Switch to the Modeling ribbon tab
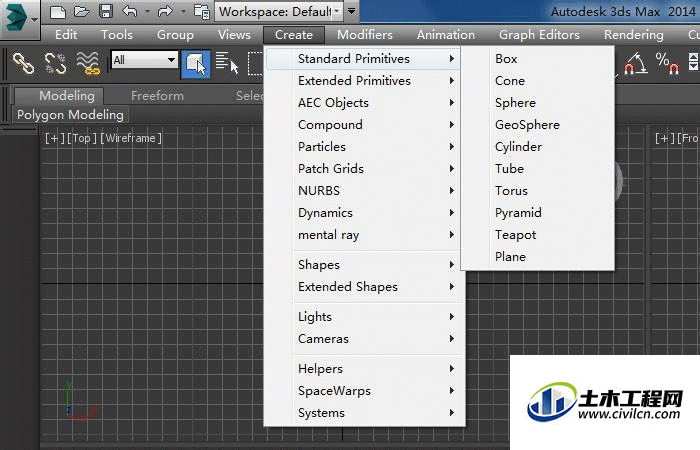Viewport: 700px width, 450px height. [59, 96]
